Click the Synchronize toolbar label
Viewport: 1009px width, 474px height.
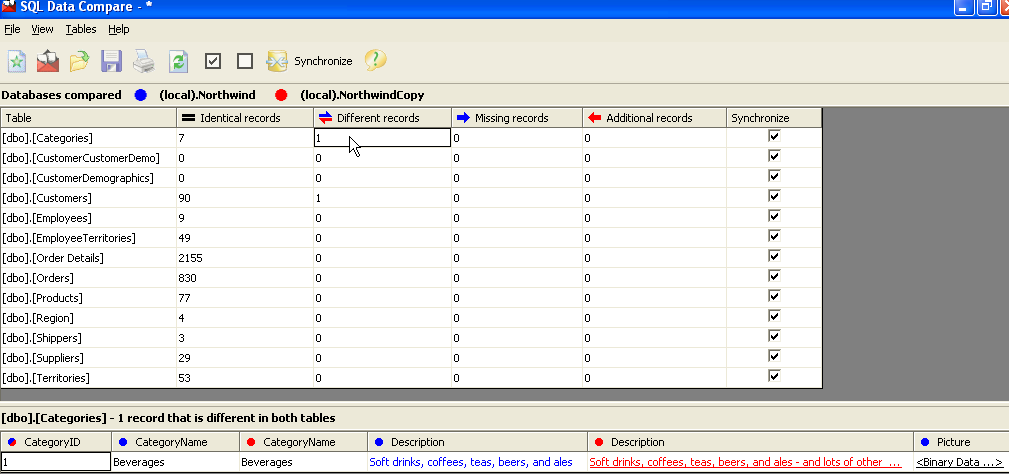point(323,61)
